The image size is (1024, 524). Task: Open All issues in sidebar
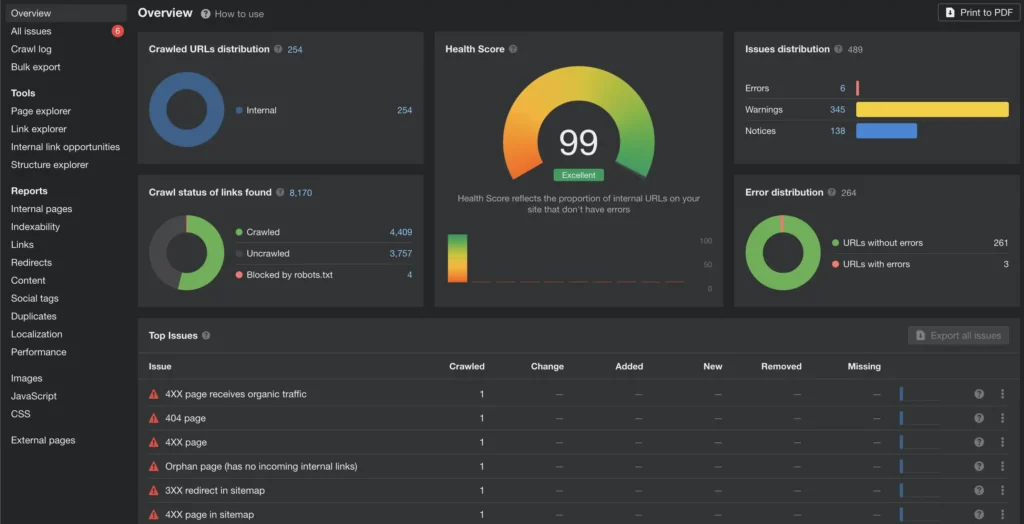click(x=31, y=31)
